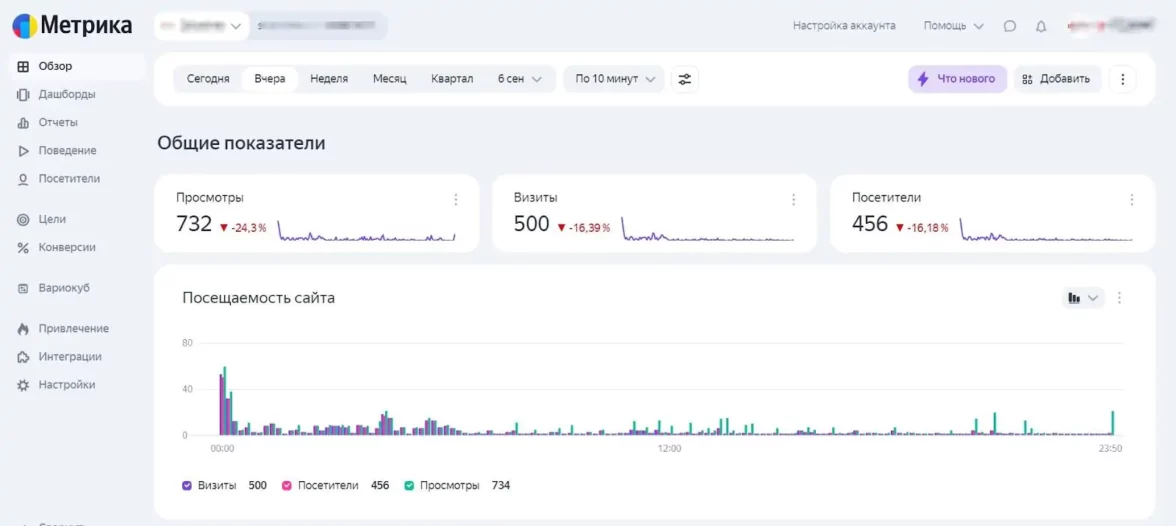The height and width of the screenshot is (526, 1176).
Task: Expand the Помощь help menu
Action: tap(953, 26)
